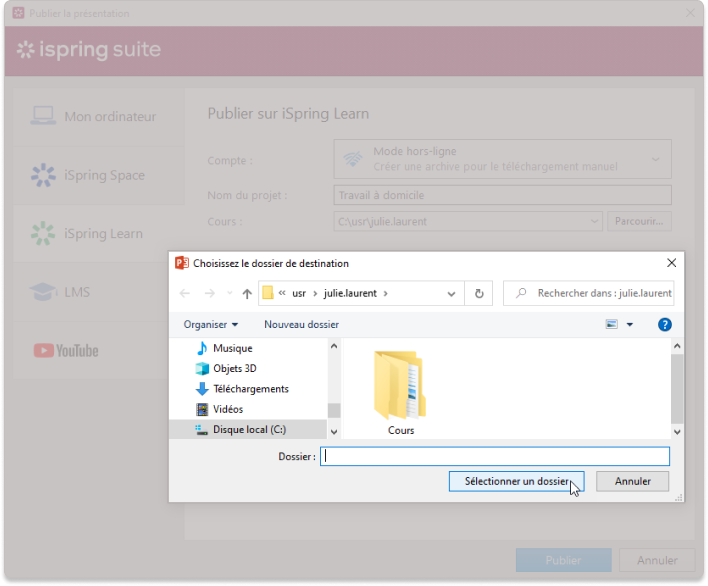This screenshot has width=708, height=586.
Task: Open Mon ordinateur tab in iSpring
Action: pyautogui.click(x=99, y=116)
